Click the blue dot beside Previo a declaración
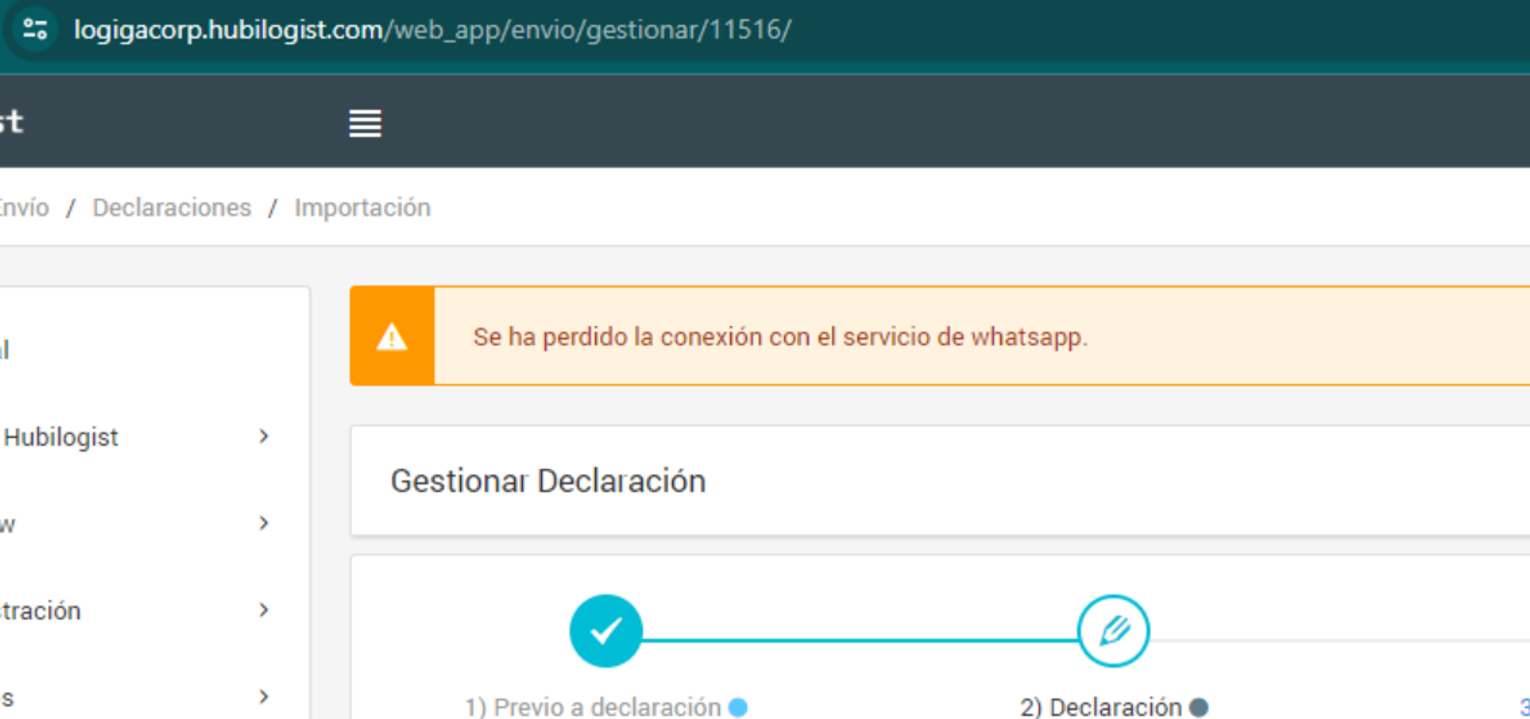 pyautogui.click(x=738, y=708)
